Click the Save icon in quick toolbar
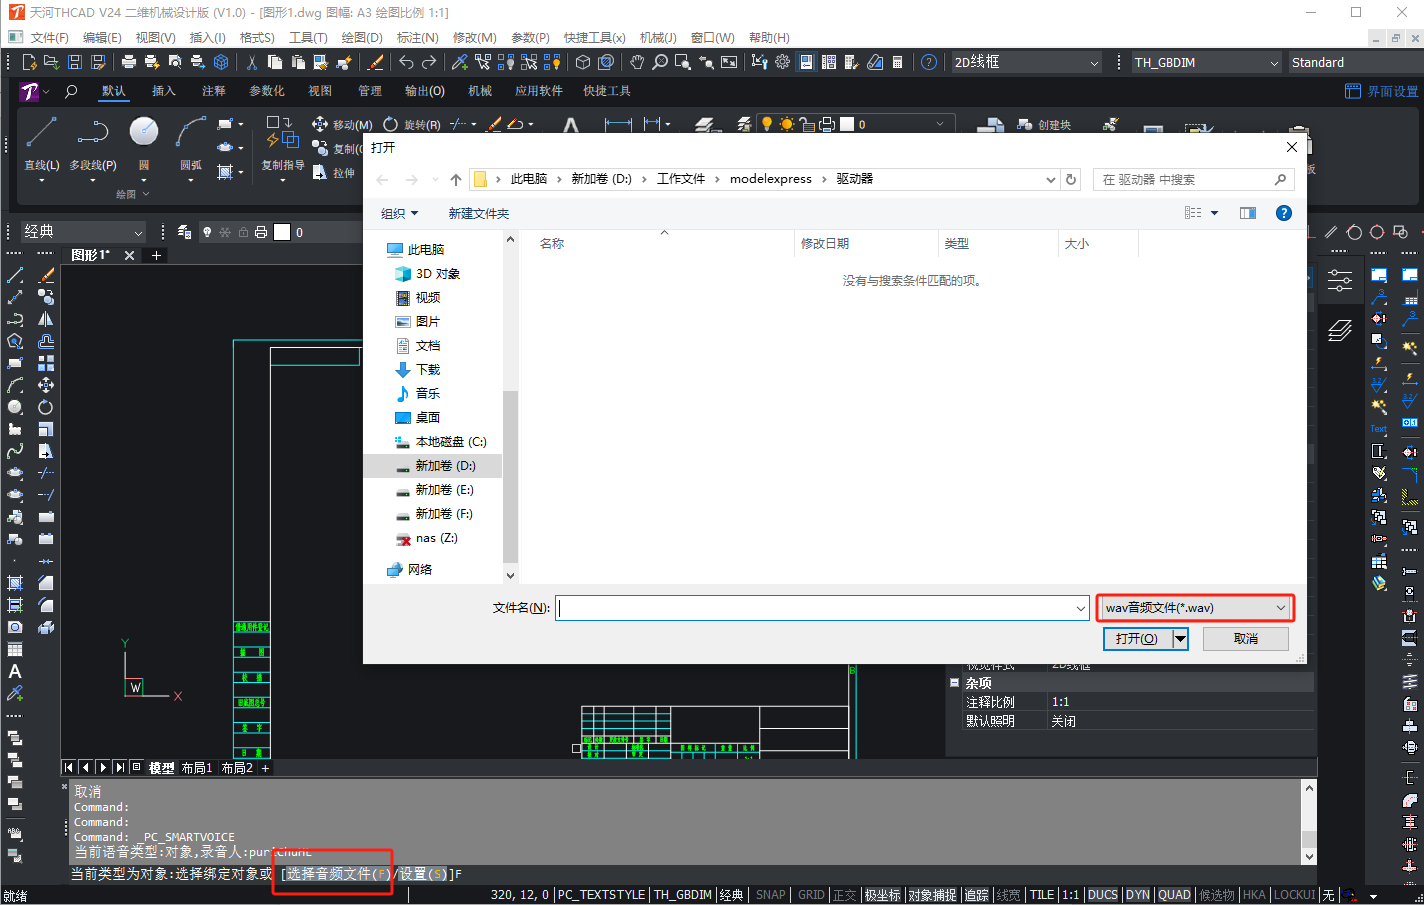This screenshot has width=1424, height=905. pos(75,62)
